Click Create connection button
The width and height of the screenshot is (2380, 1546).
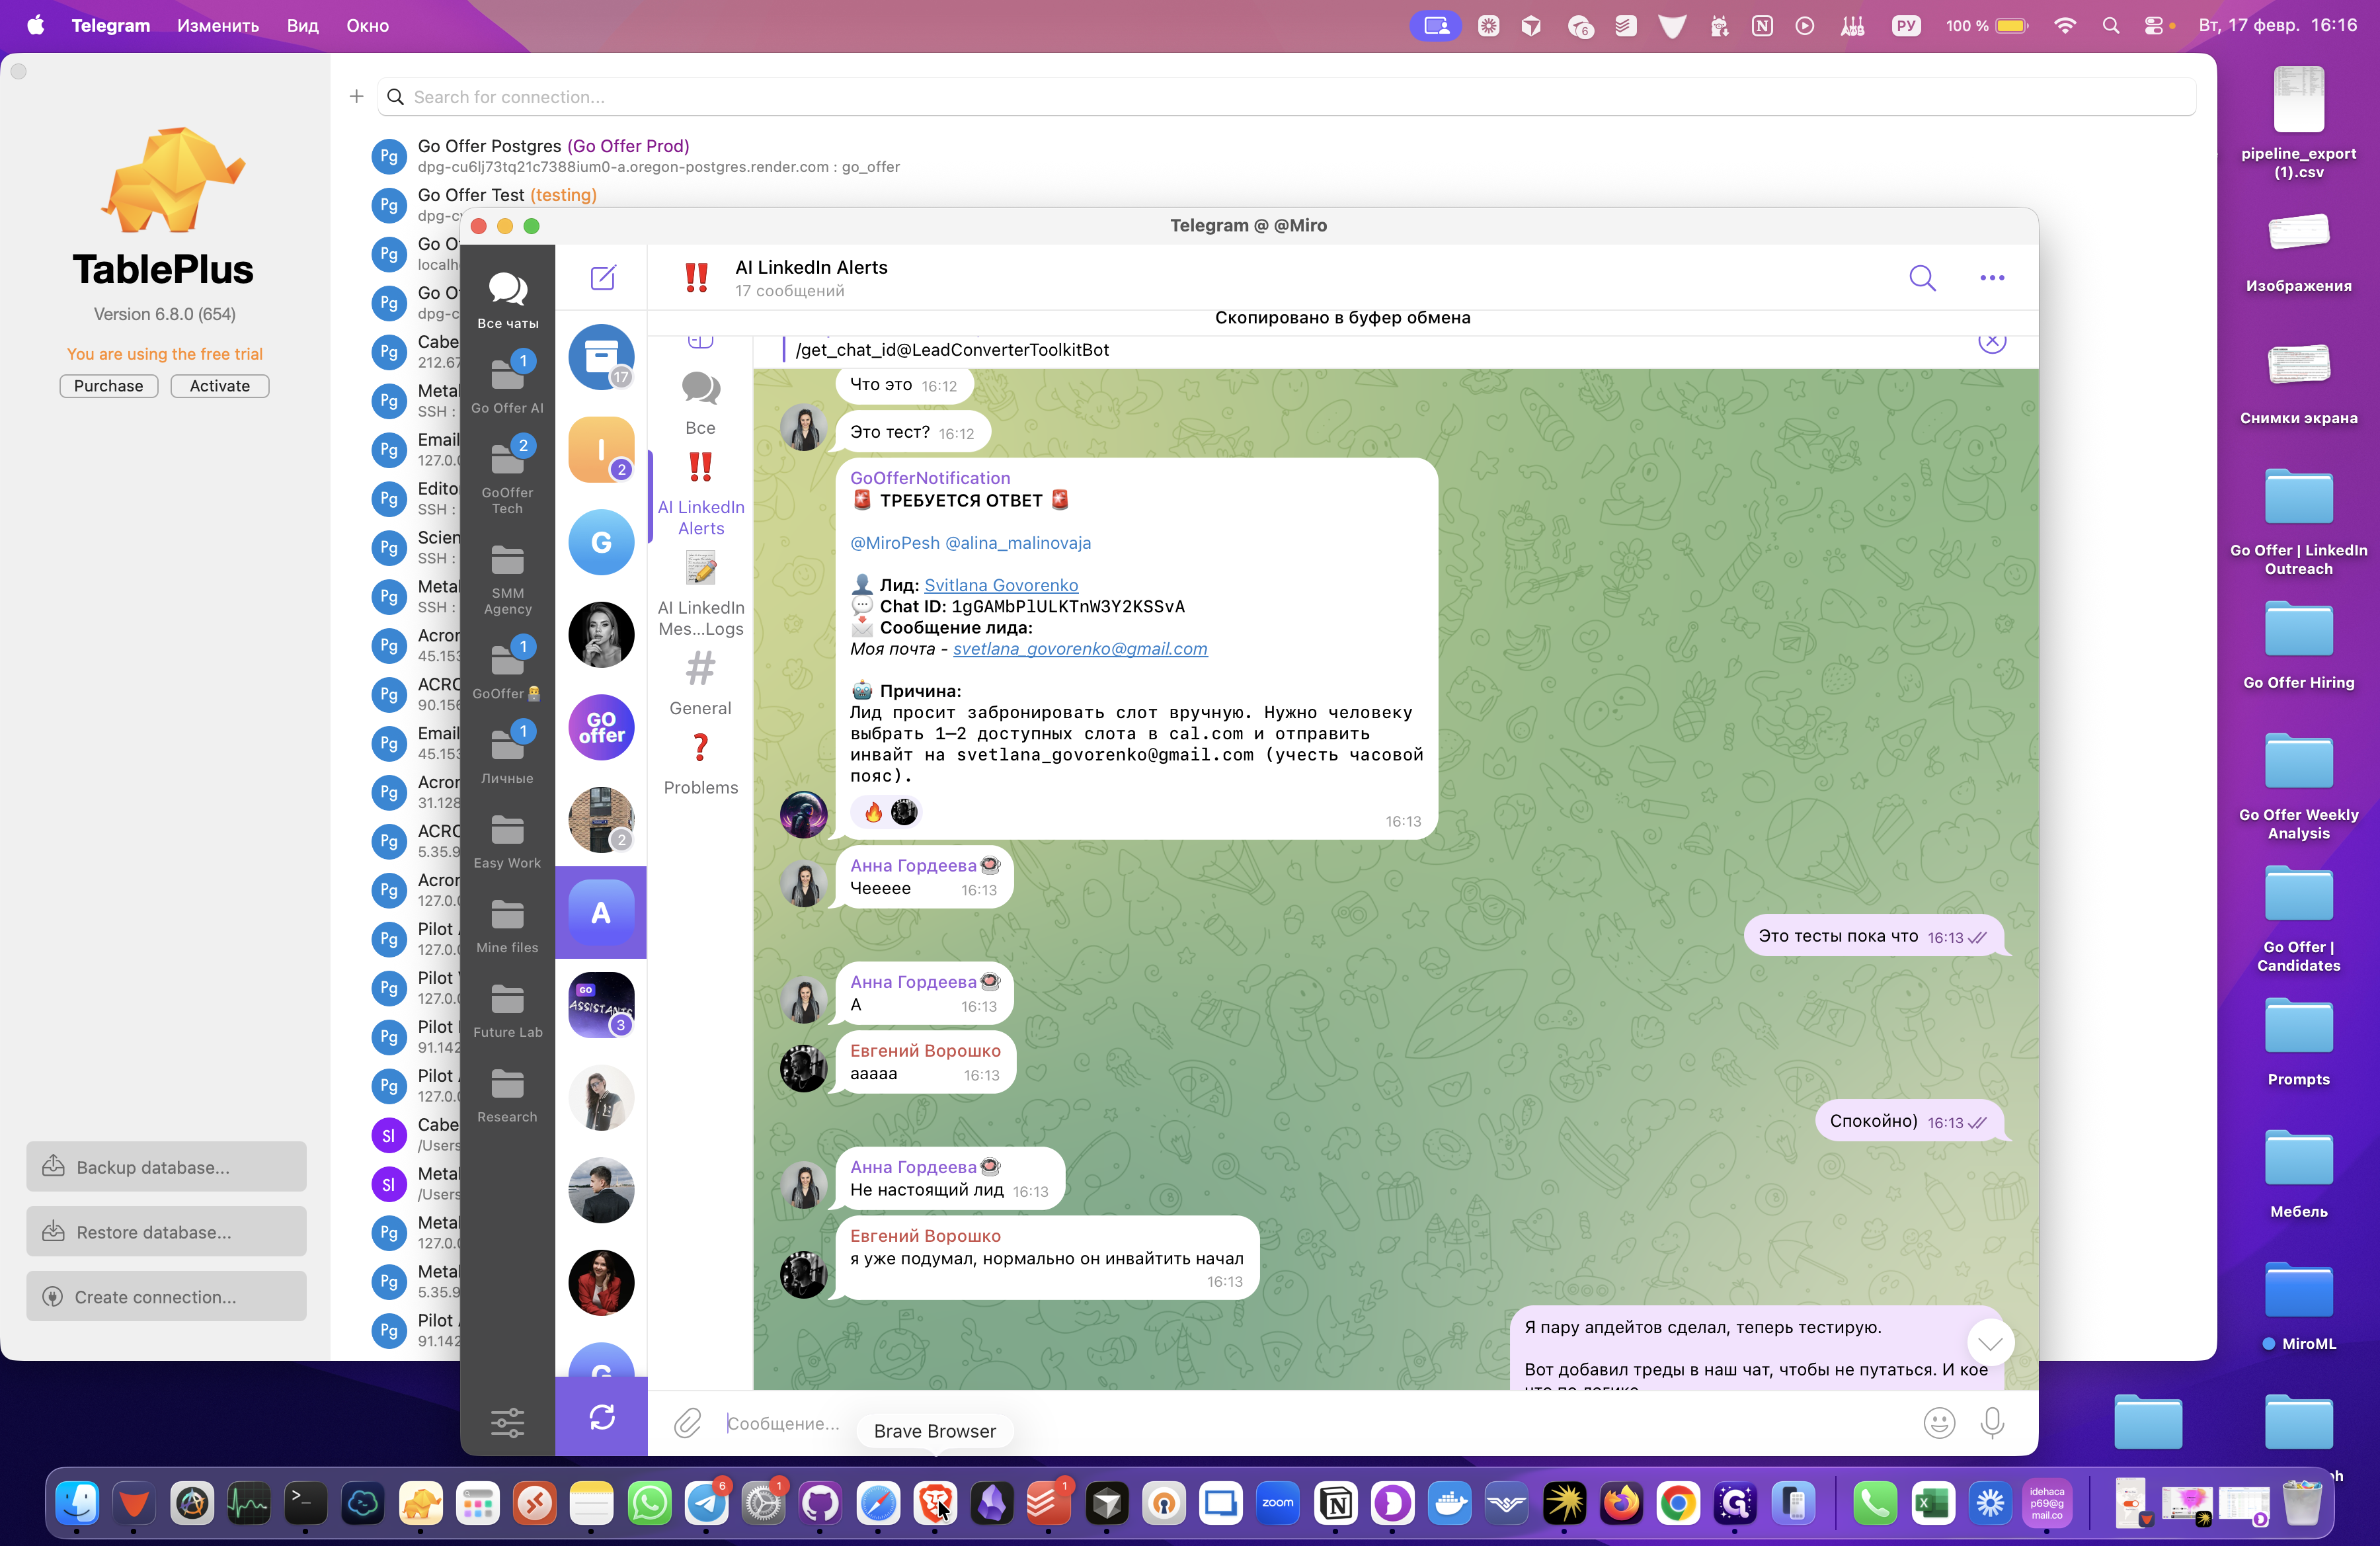pos(166,1296)
